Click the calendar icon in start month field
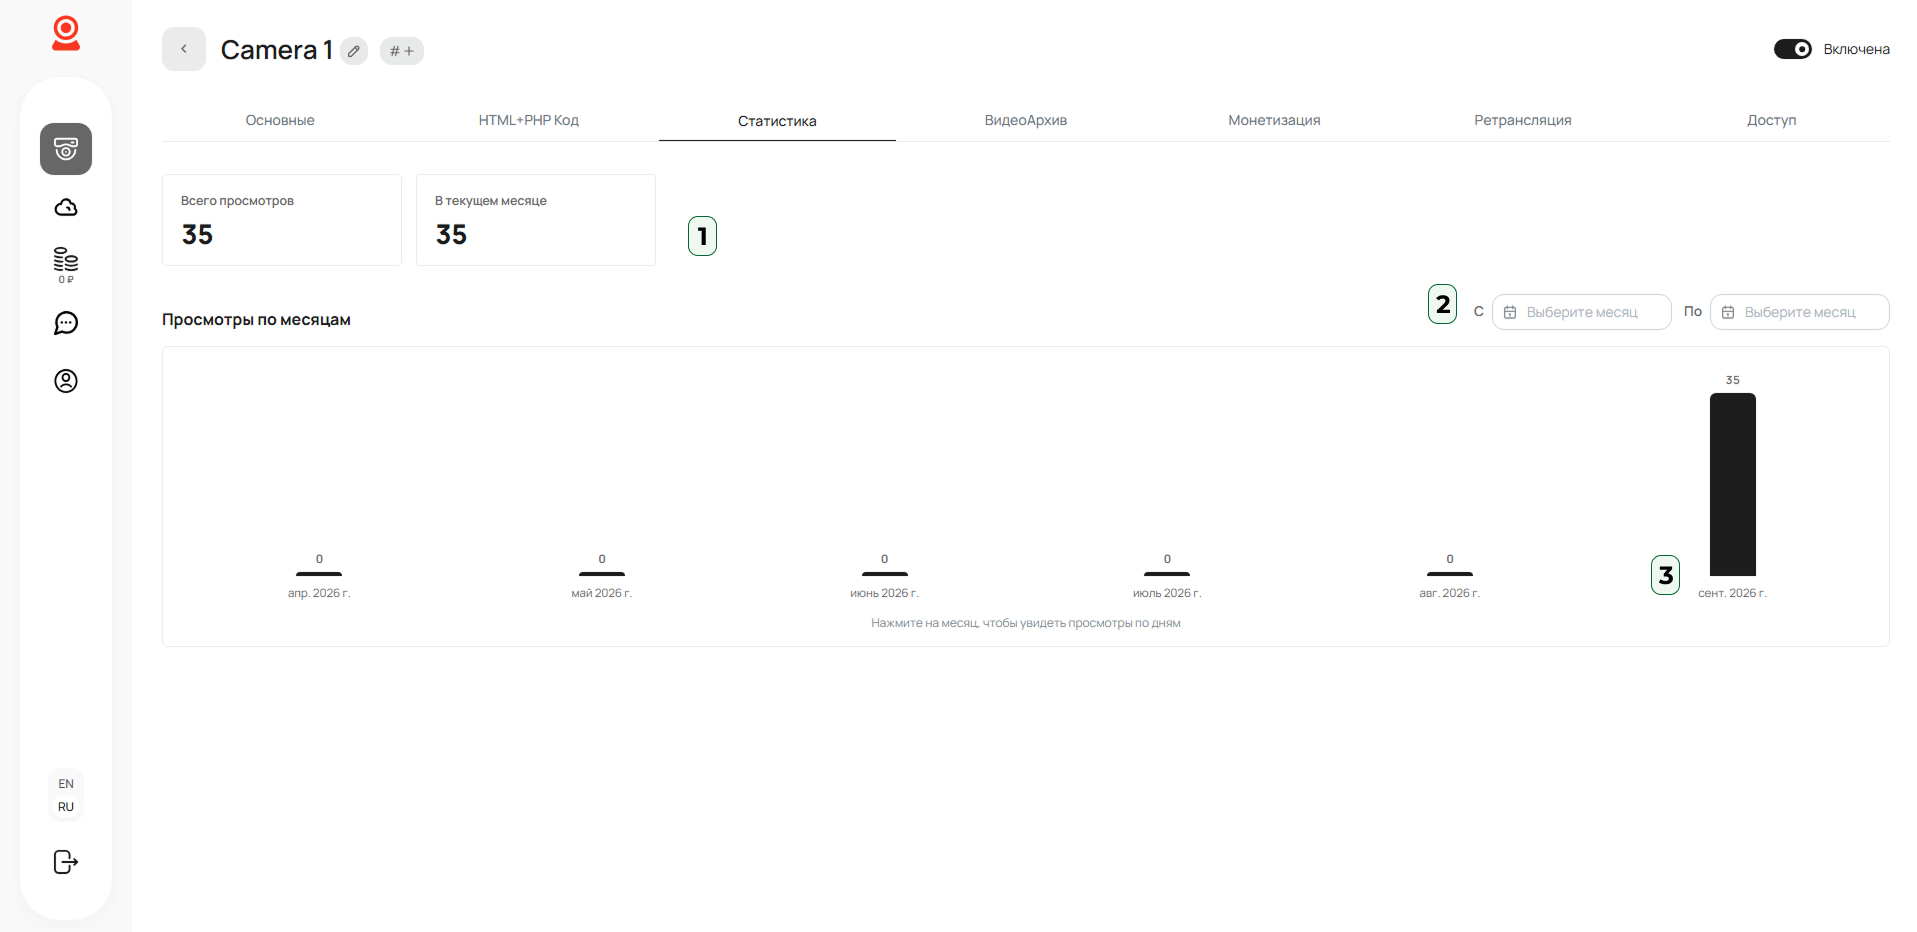The image size is (1917, 932). (1510, 312)
